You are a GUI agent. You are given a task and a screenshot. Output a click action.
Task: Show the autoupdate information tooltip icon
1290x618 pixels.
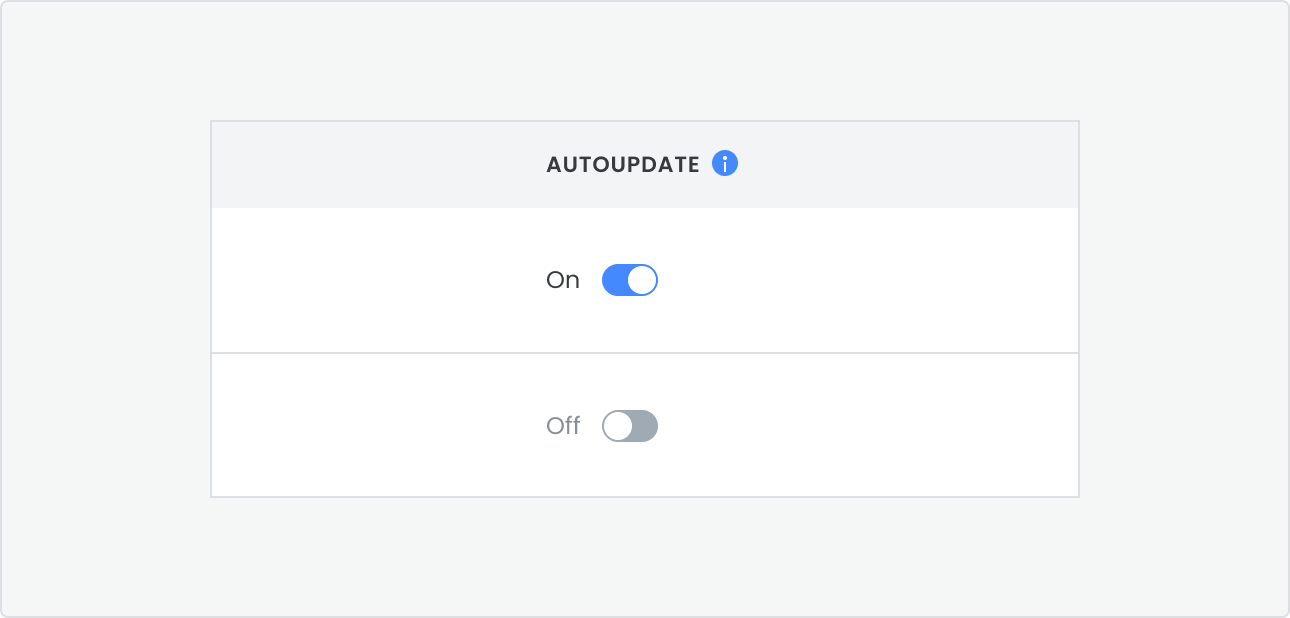[725, 163]
